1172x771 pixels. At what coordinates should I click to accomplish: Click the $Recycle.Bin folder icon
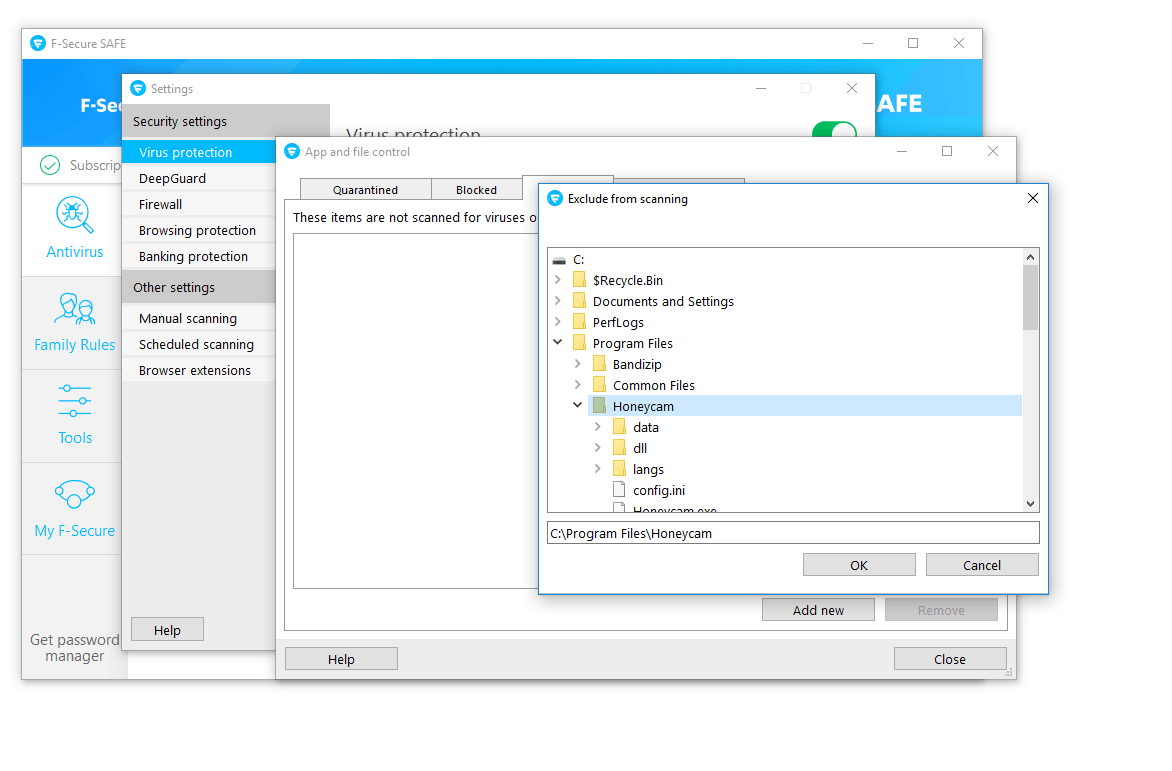tap(579, 280)
